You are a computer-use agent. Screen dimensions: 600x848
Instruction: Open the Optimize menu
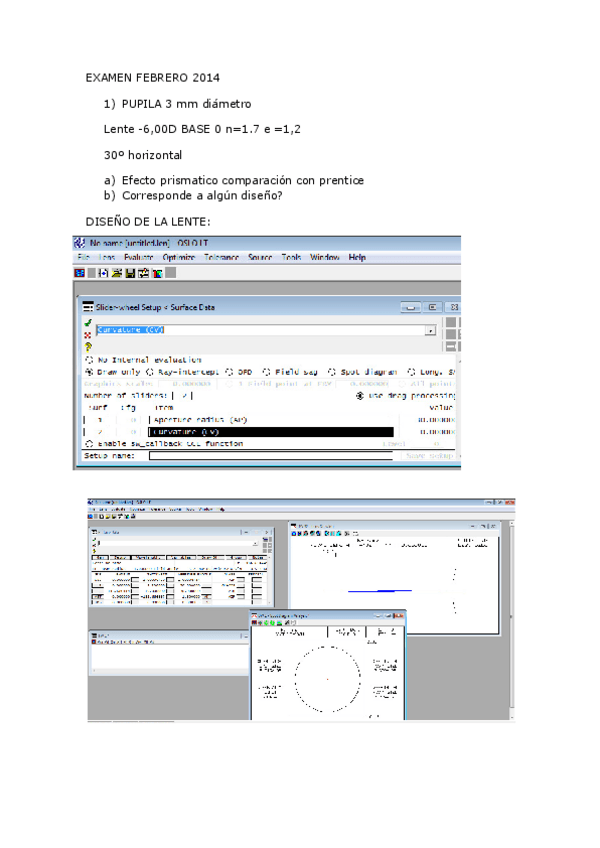point(179,257)
